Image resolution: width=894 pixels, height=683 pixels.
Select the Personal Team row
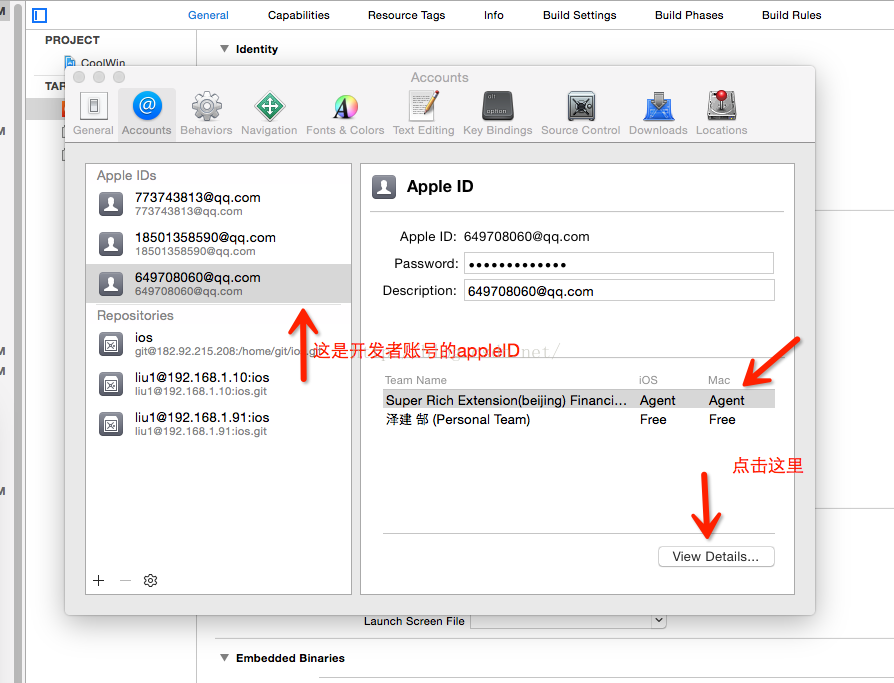click(x=579, y=420)
